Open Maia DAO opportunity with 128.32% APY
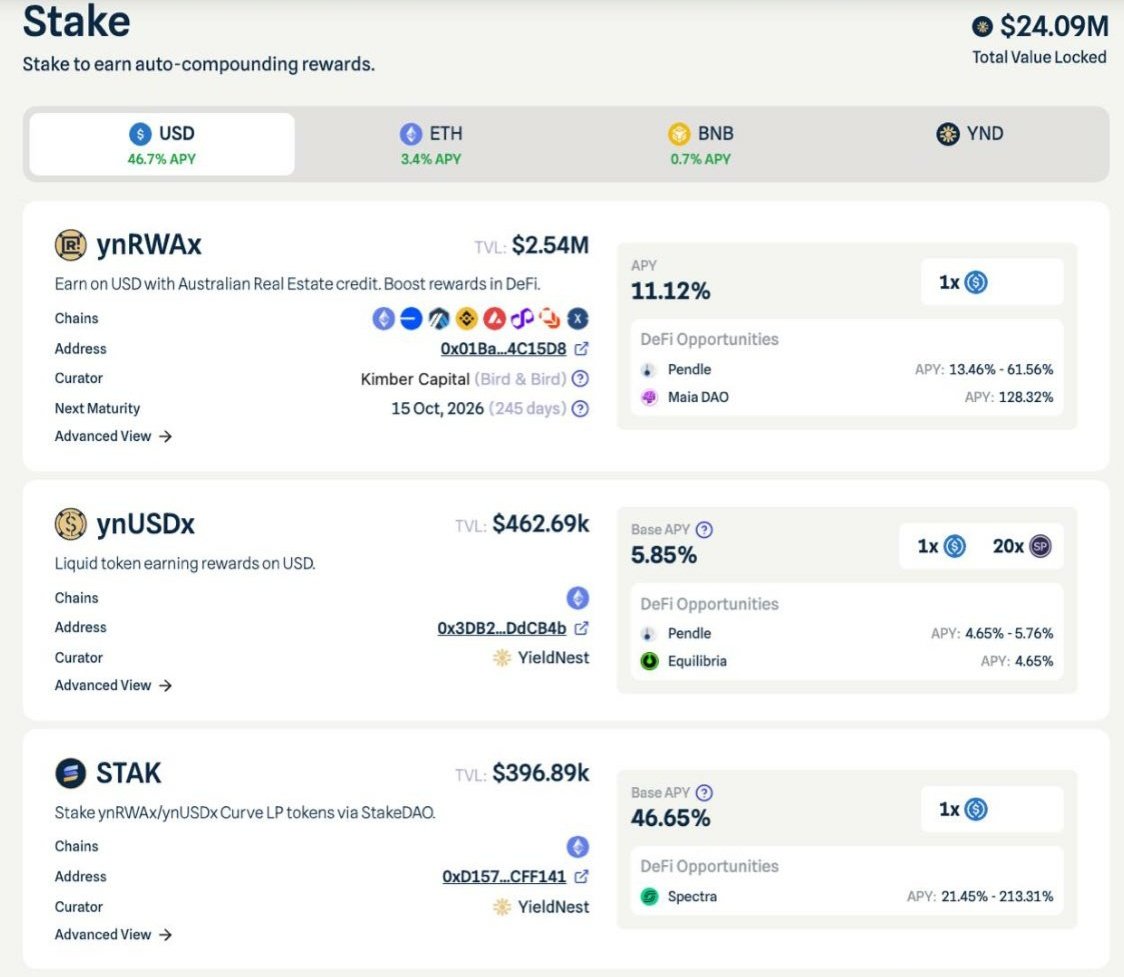Image resolution: width=1124 pixels, height=977 pixels. [x=847, y=397]
